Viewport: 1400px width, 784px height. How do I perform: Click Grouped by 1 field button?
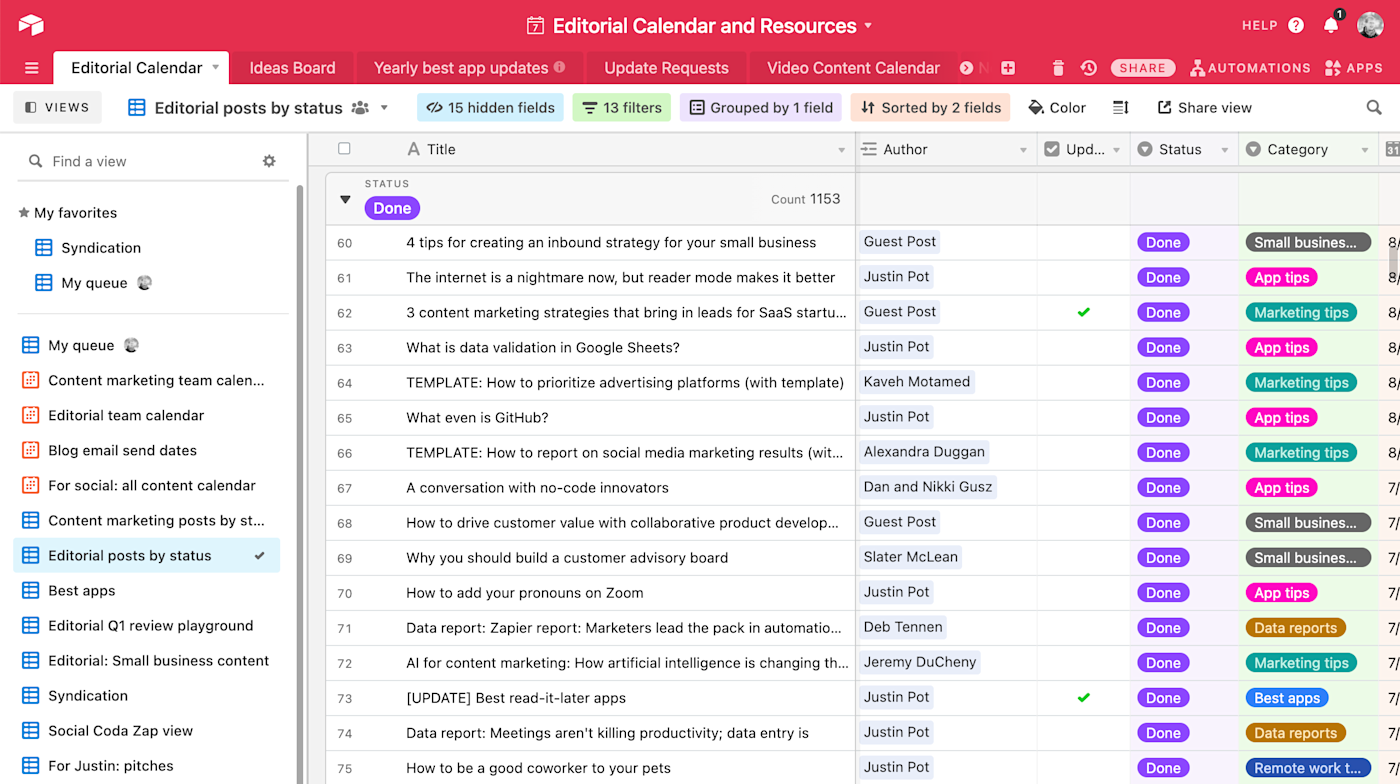(x=761, y=108)
